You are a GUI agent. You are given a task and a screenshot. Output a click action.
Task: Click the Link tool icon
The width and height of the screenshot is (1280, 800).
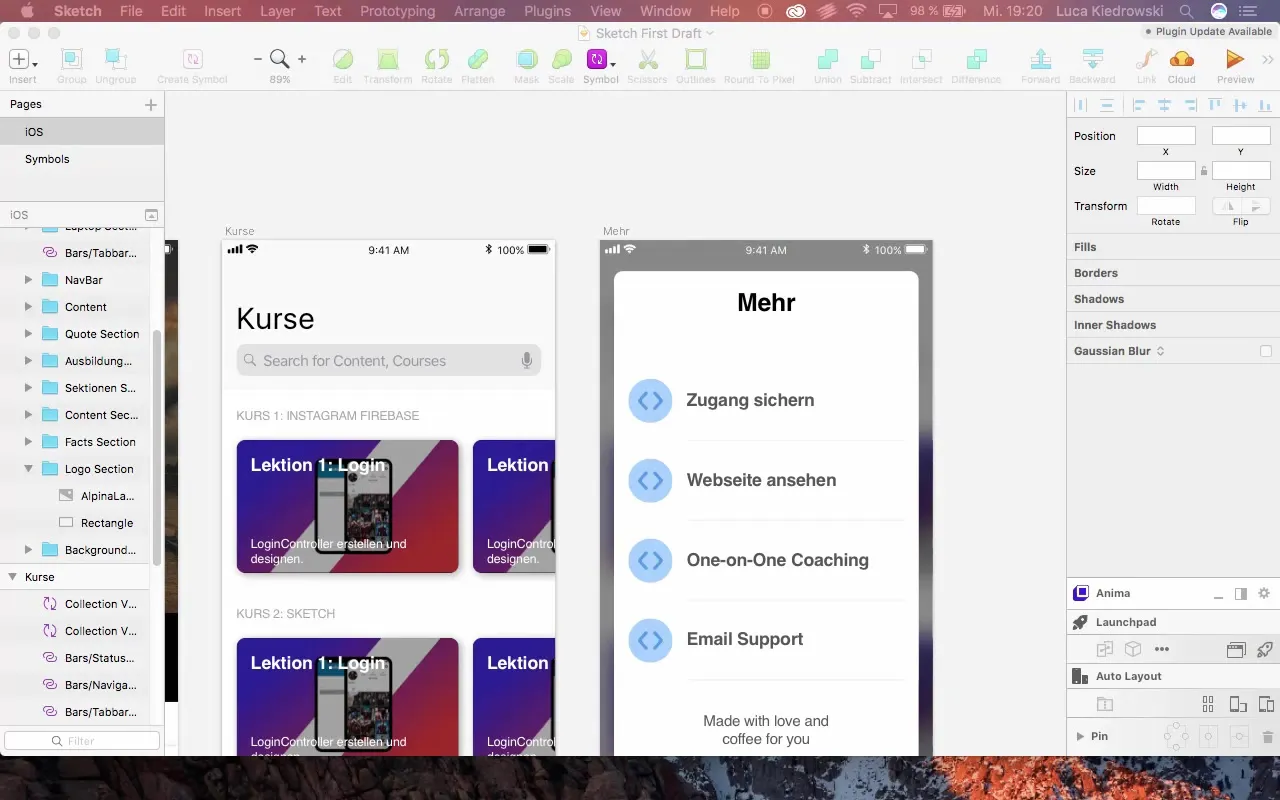[x=1147, y=60]
